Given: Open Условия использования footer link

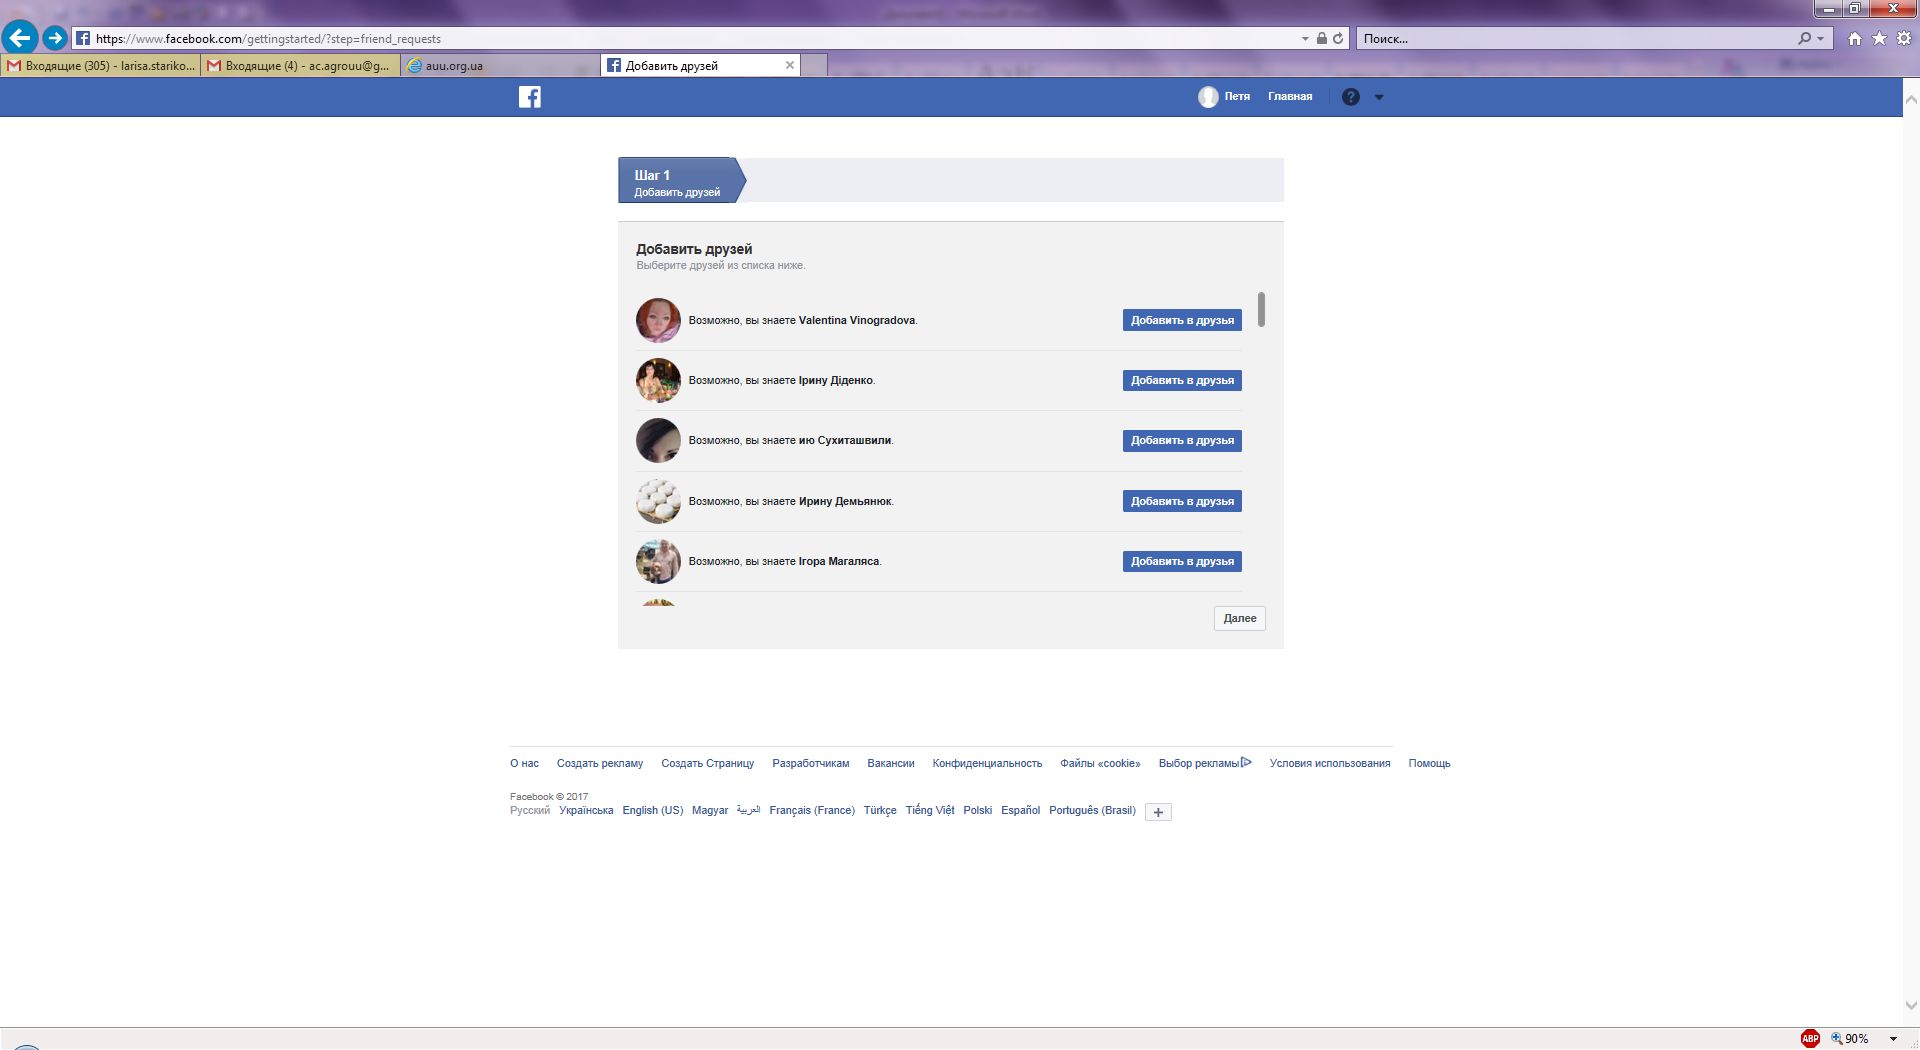Looking at the screenshot, I should click(1330, 763).
